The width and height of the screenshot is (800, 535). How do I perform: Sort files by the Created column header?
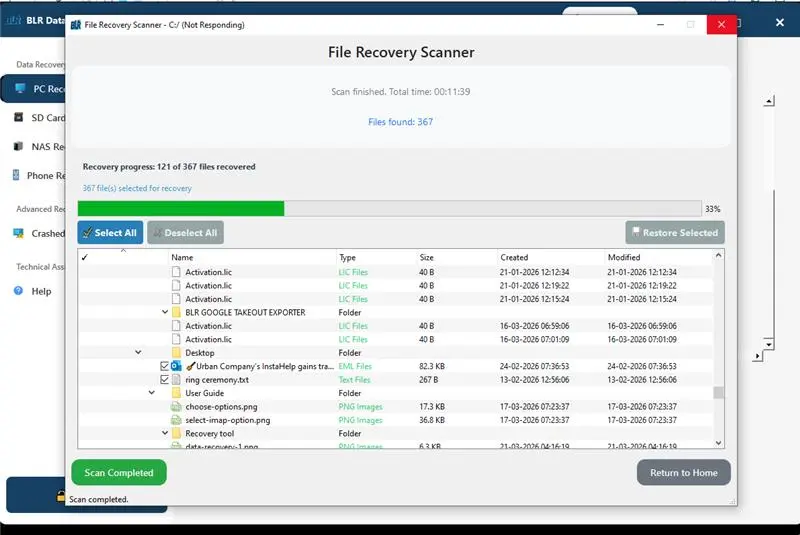click(x=514, y=258)
